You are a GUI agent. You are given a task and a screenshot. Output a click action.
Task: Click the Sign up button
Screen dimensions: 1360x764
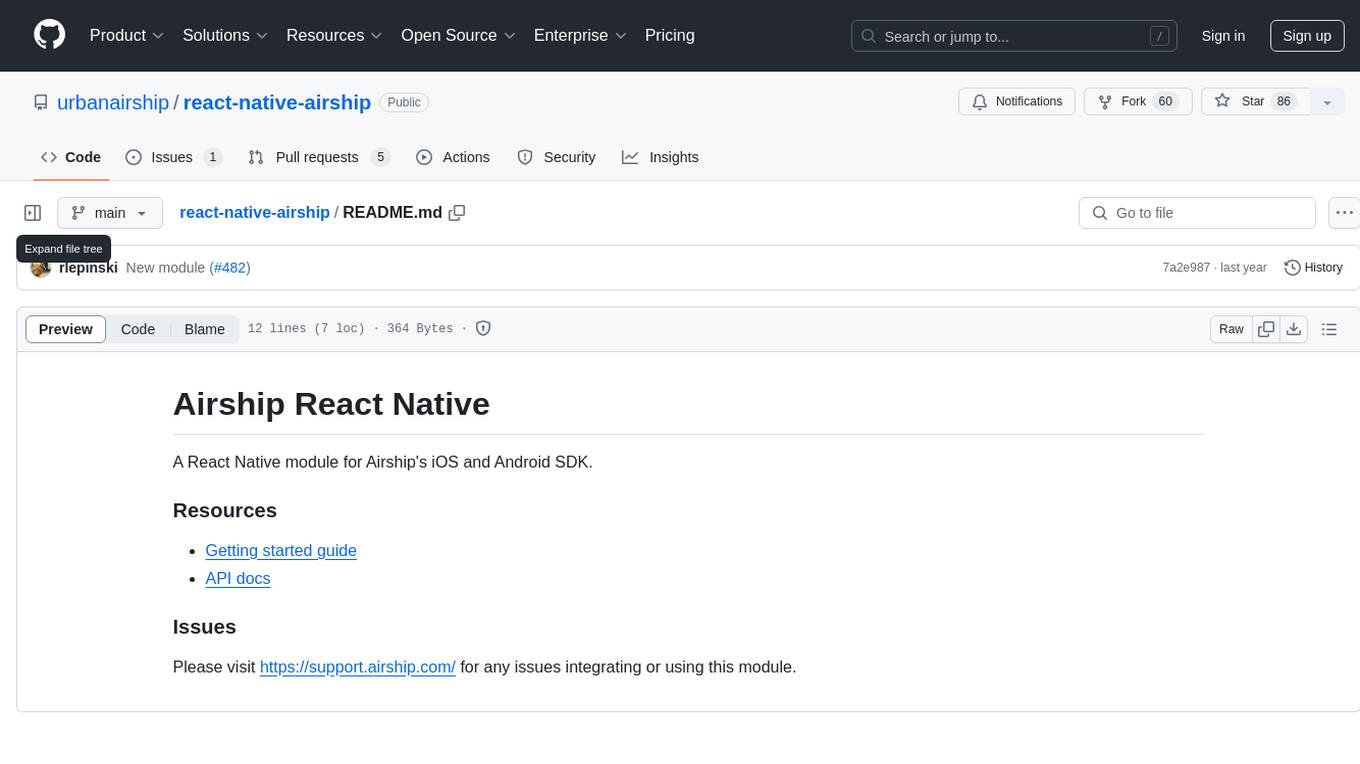click(1307, 36)
